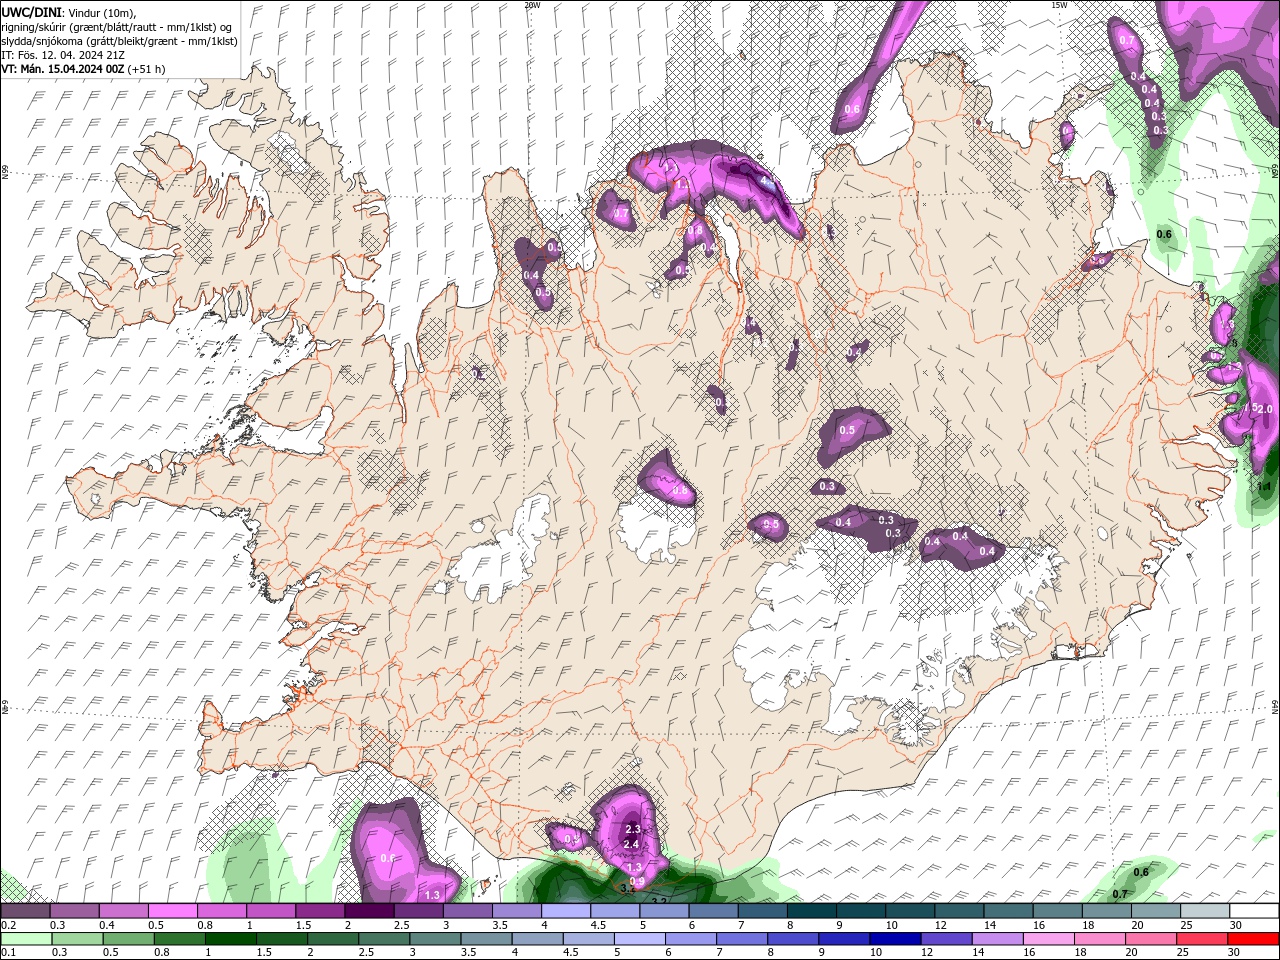Screen dimensions: 1280x960
Task: Pick the lavender snow swatch labeled 4
Action: coord(566,911)
